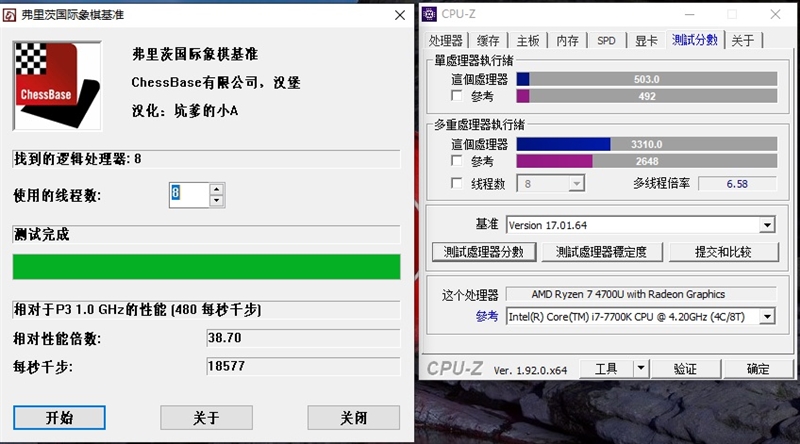This screenshot has height=444, width=800.
Task: Click the 关于 button in Fritz benchmark
Action: [x=206, y=418]
